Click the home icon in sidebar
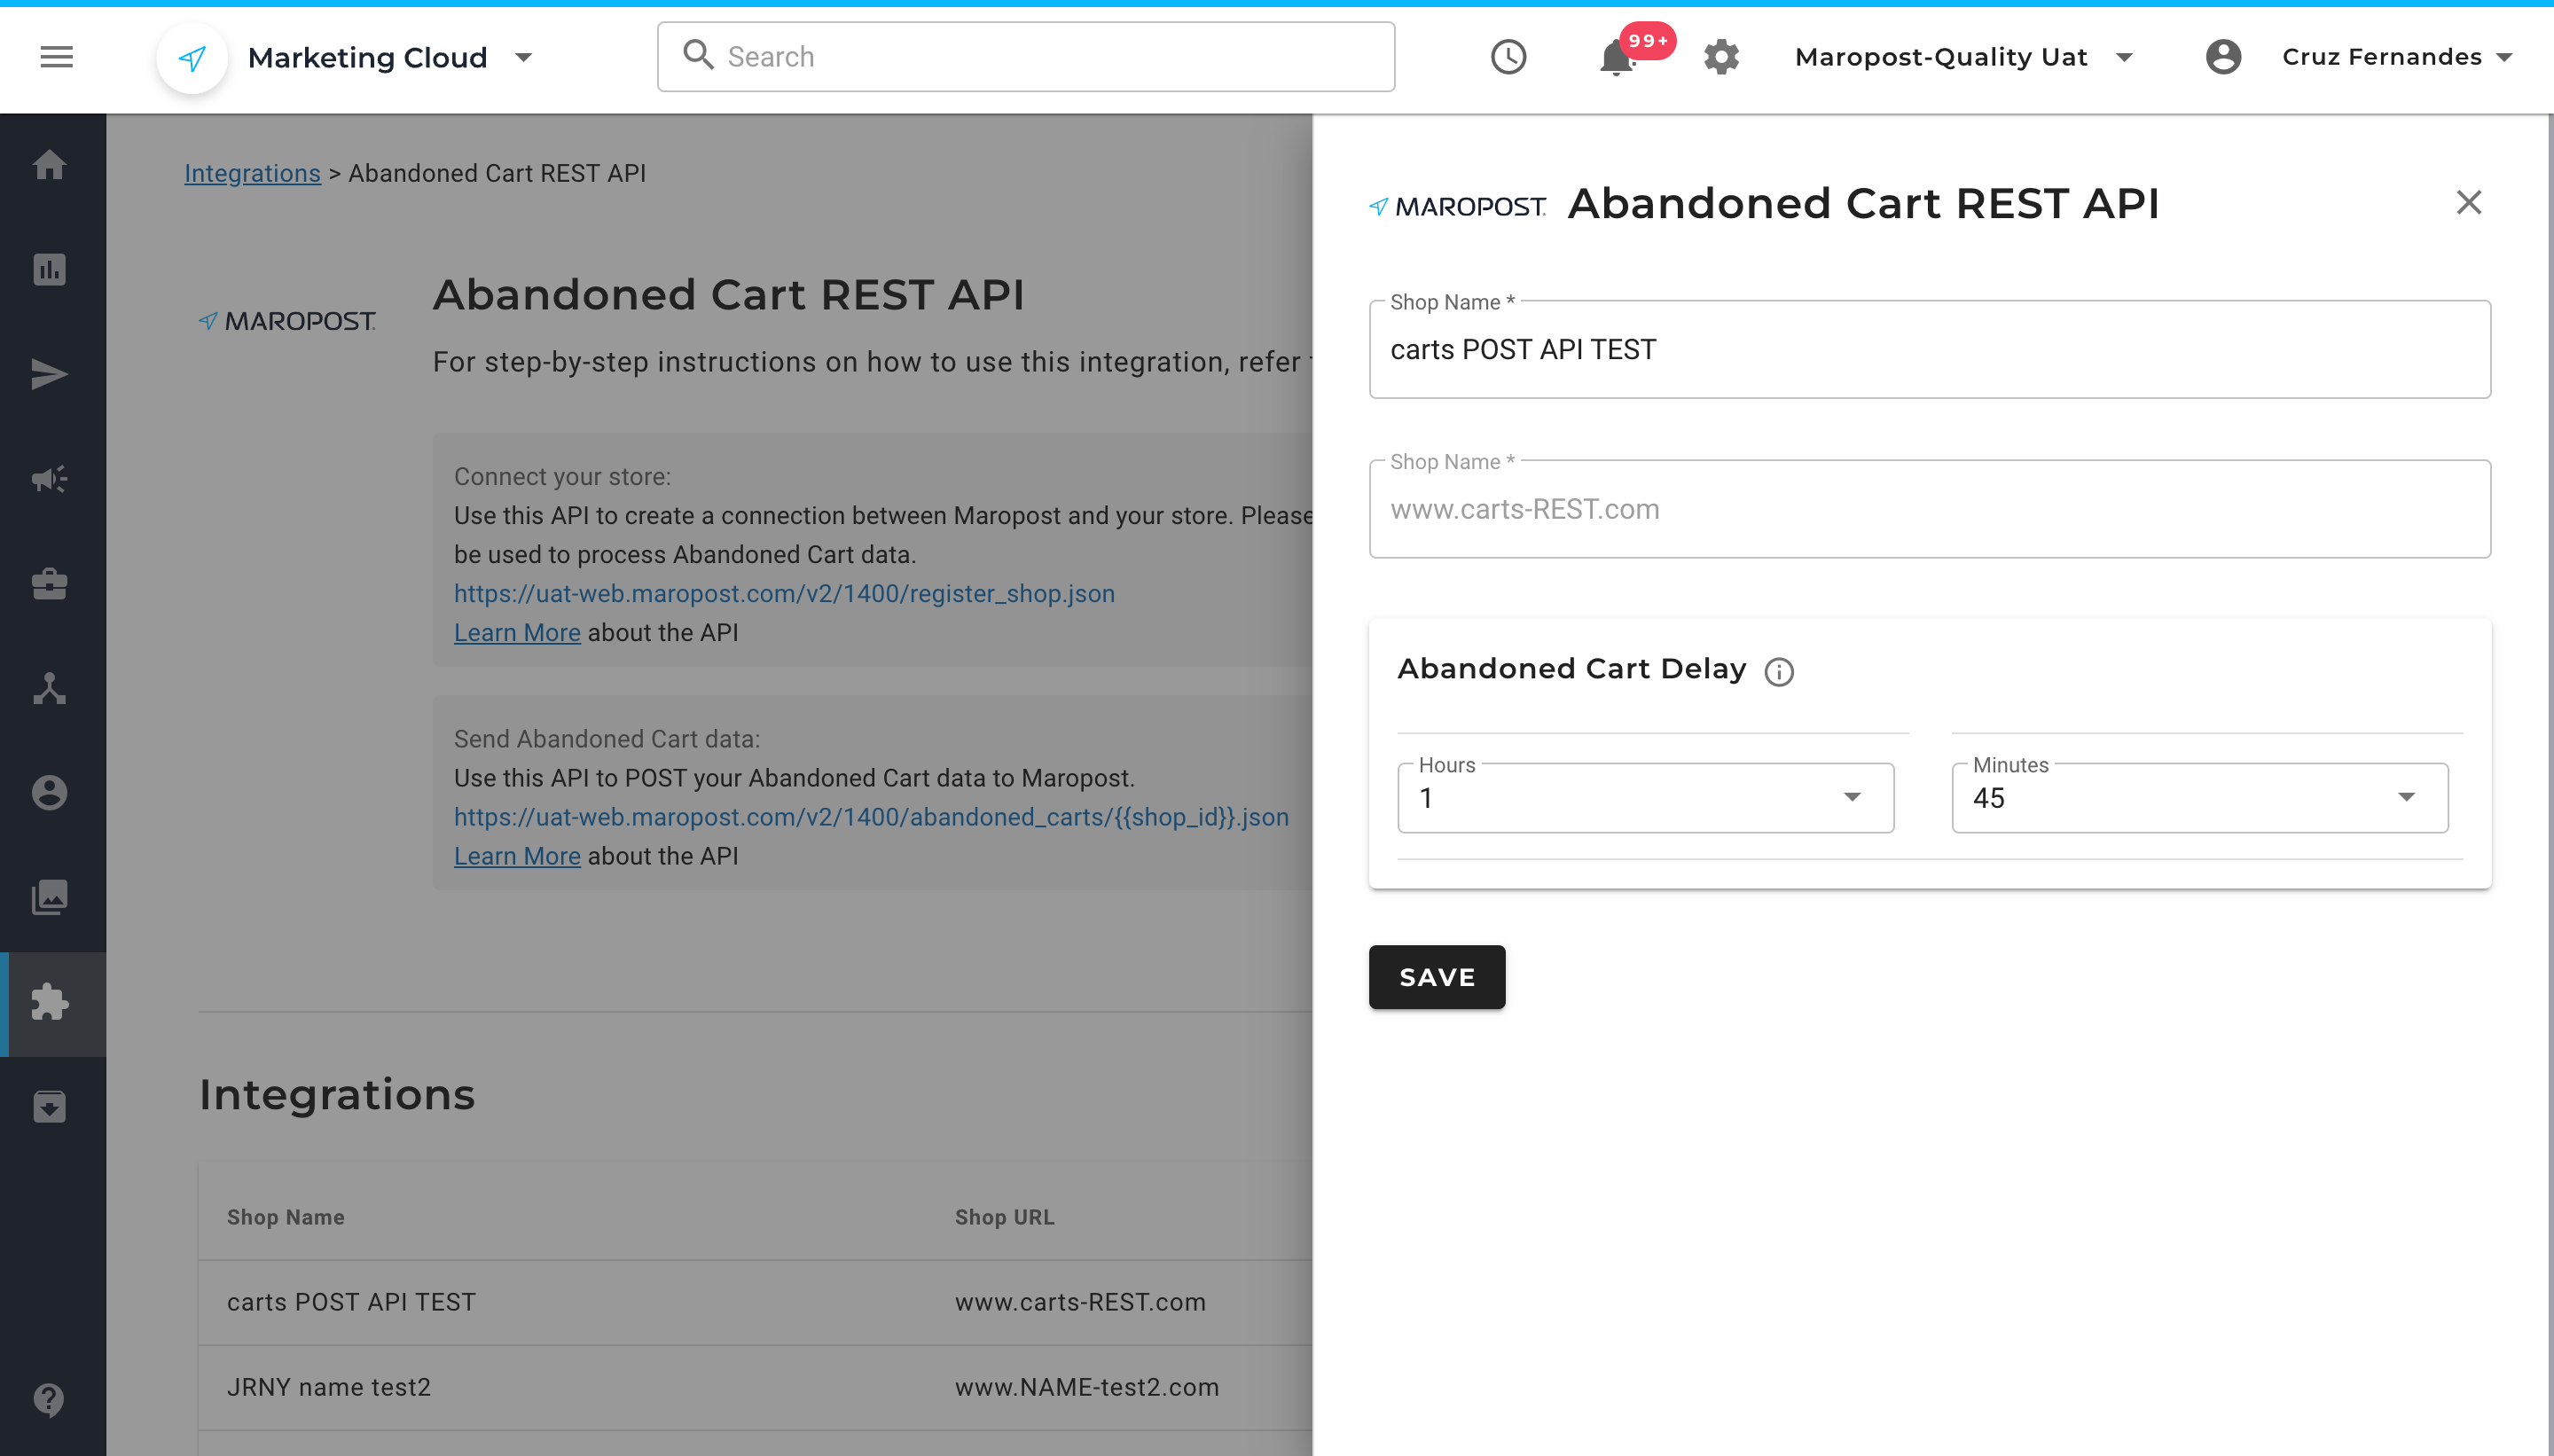This screenshot has width=2554, height=1456. coord(49,165)
